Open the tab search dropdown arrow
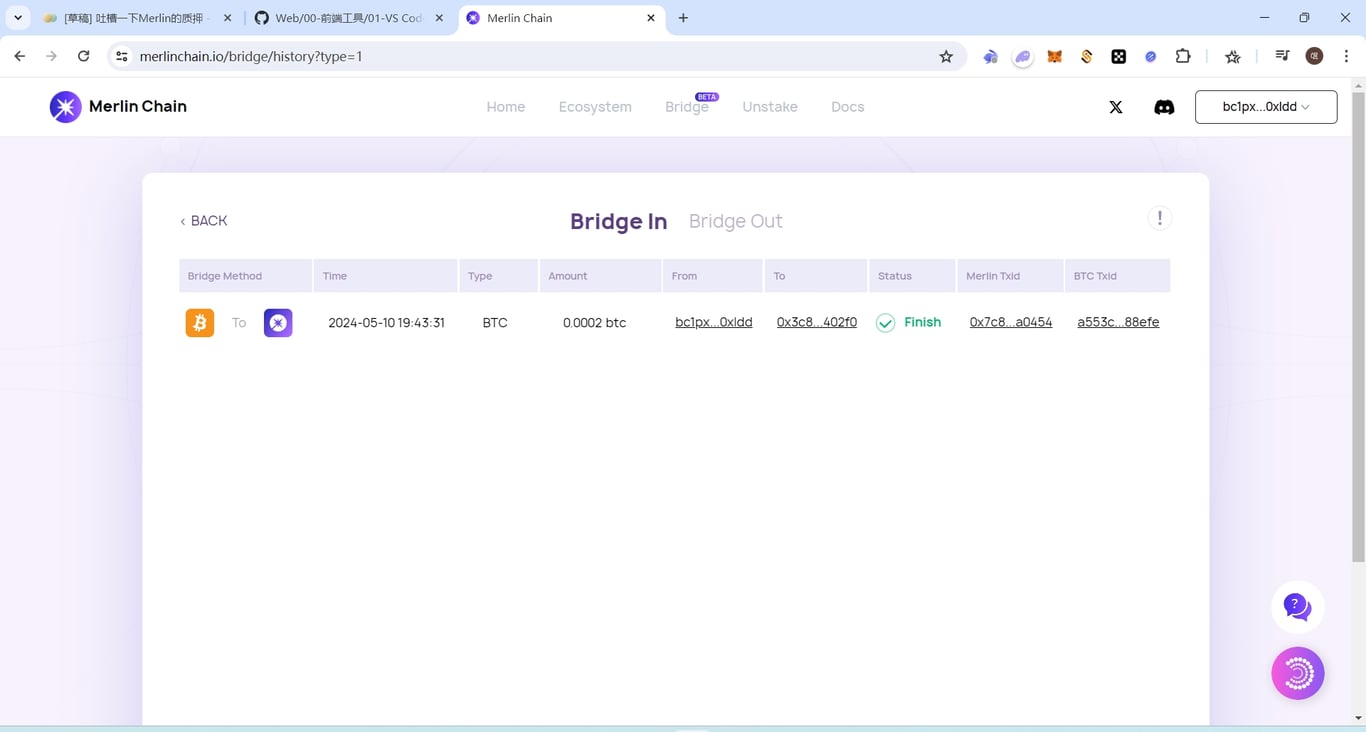 click(18, 18)
